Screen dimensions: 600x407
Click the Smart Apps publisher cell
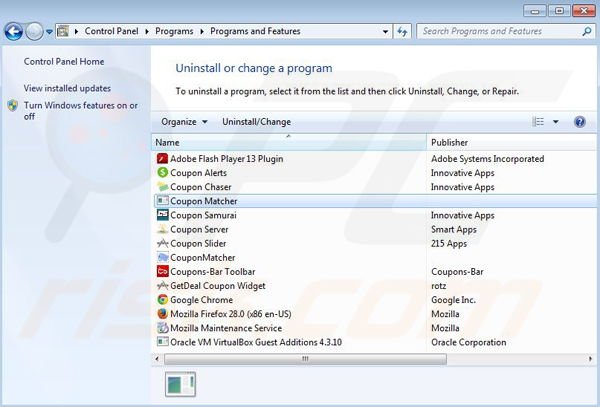[x=454, y=230]
